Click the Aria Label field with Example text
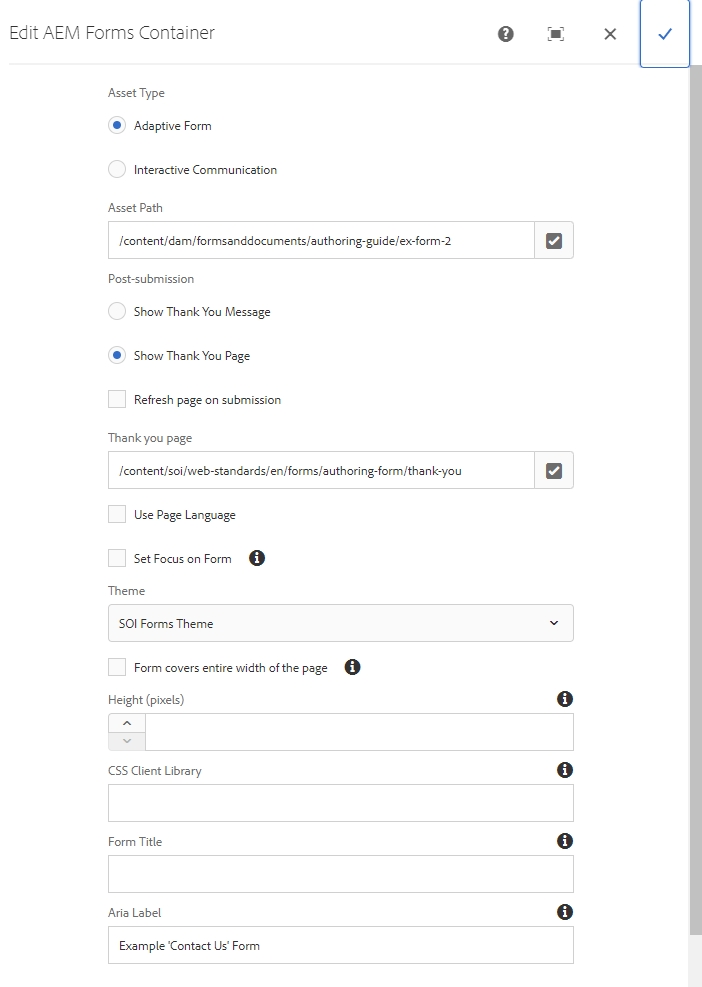 (x=341, y=945)
